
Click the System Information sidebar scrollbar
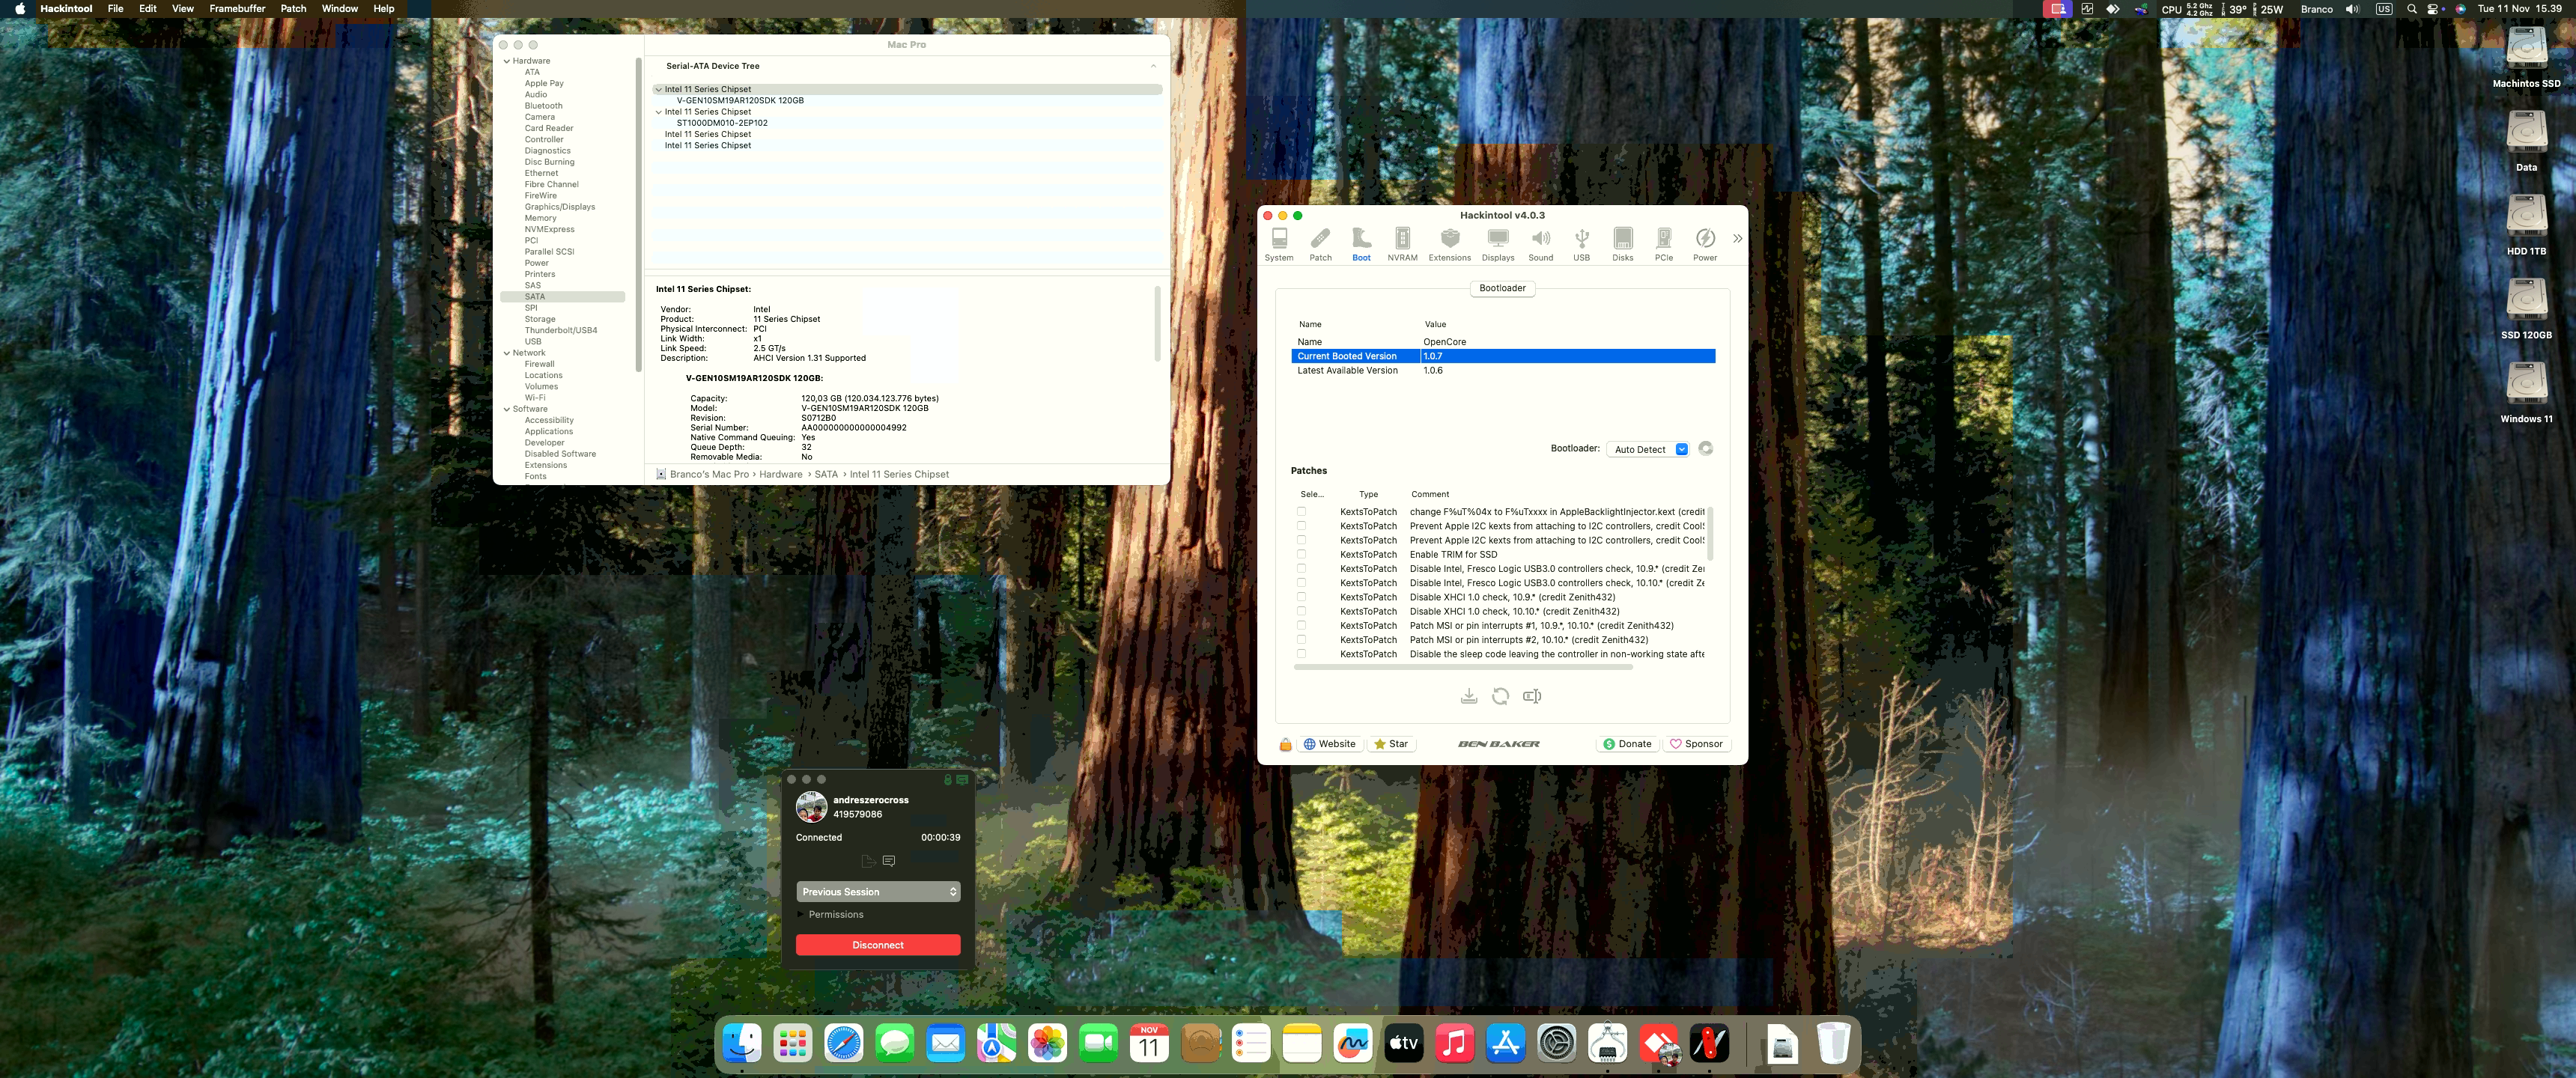pos(638,215)
